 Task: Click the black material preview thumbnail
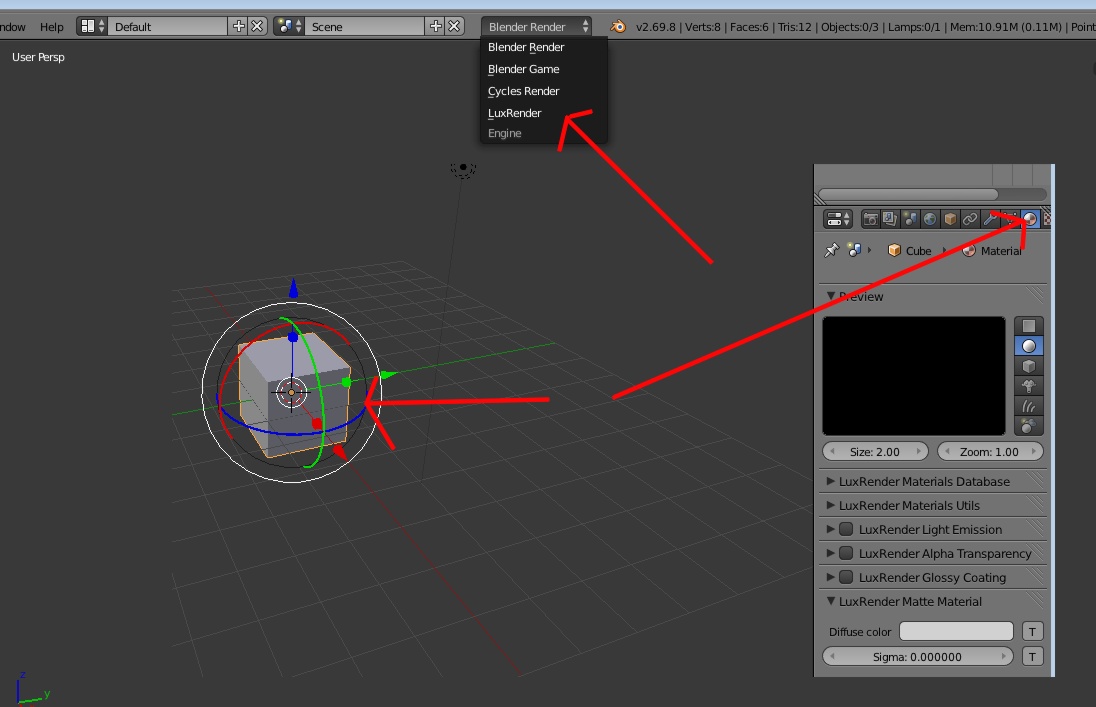[x=914, y=376]
